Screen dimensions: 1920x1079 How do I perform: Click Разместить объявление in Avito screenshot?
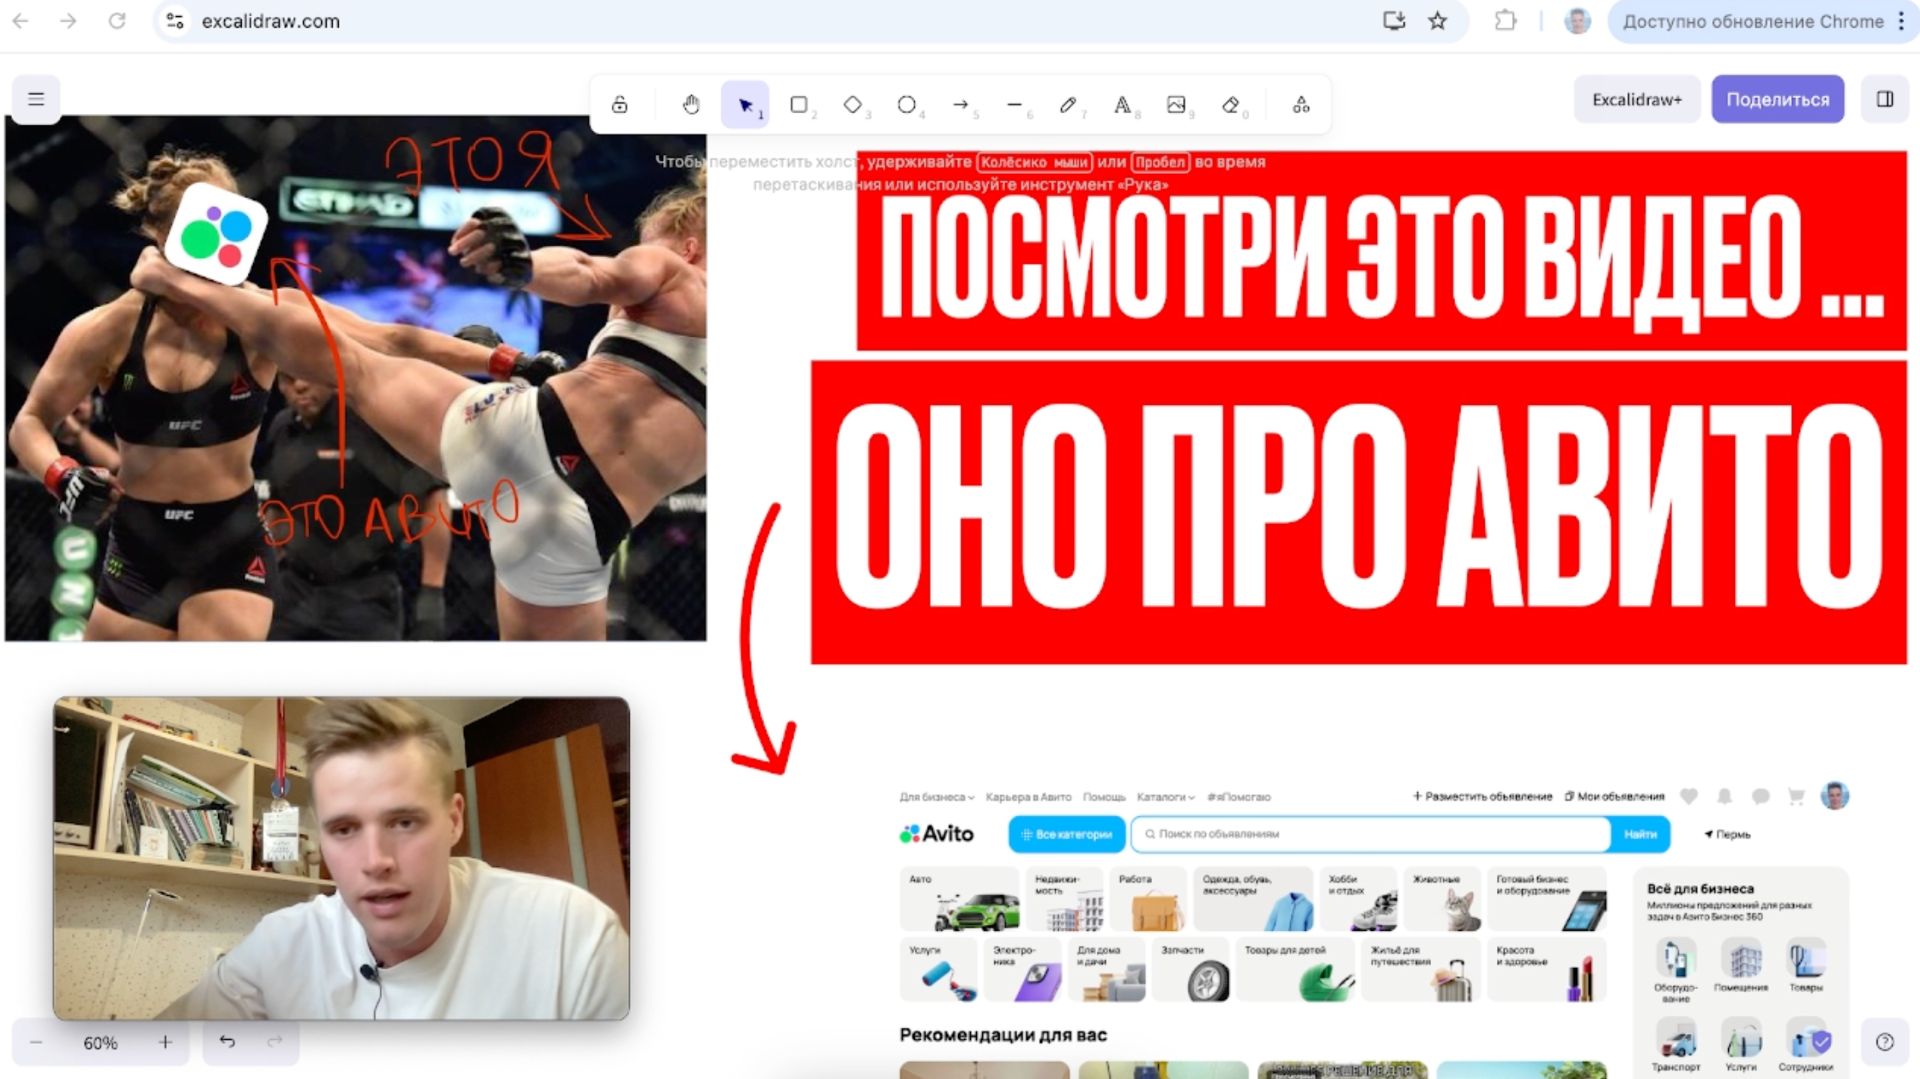pyautogui.click(x=1482, y=797)
